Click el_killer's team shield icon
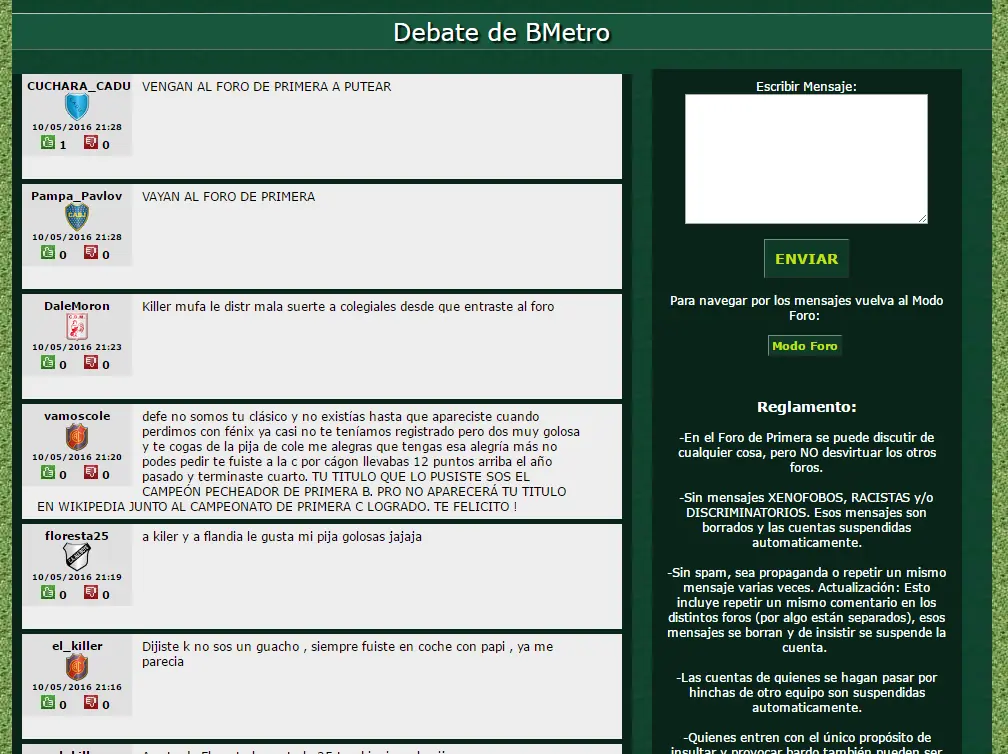 coord(76,667)
